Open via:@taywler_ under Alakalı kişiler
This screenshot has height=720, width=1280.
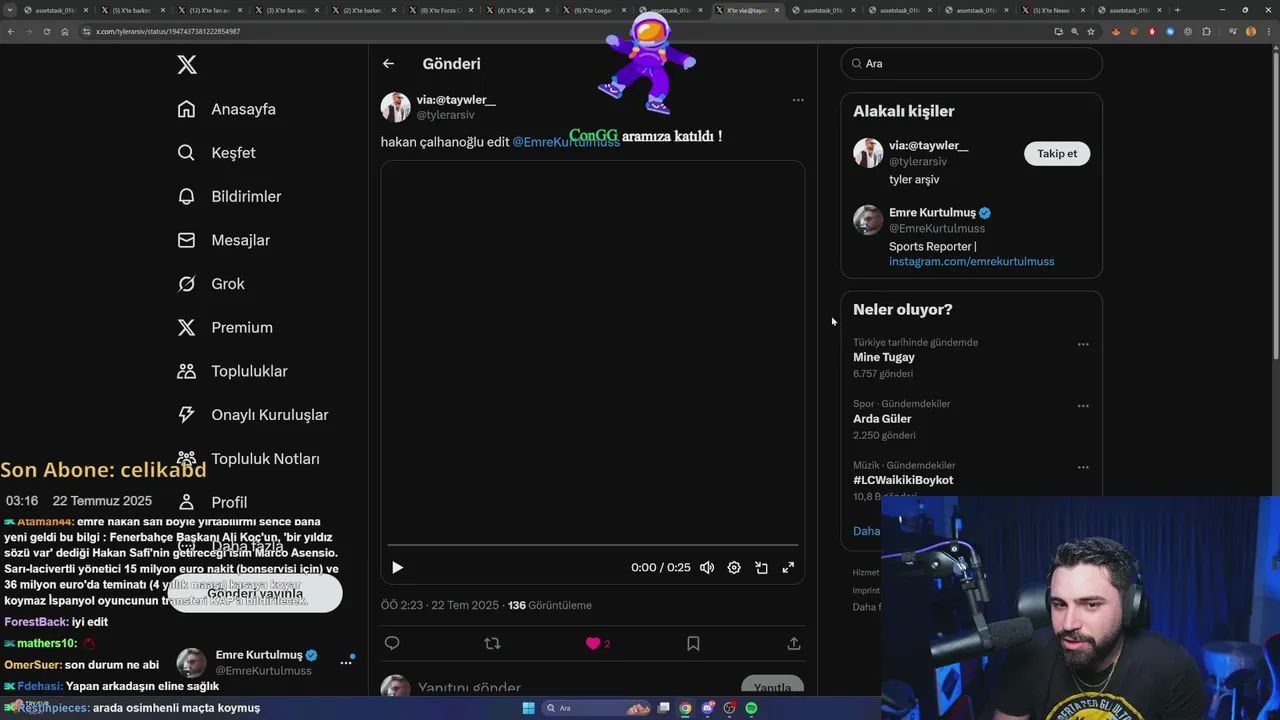(x=928, y=145)
